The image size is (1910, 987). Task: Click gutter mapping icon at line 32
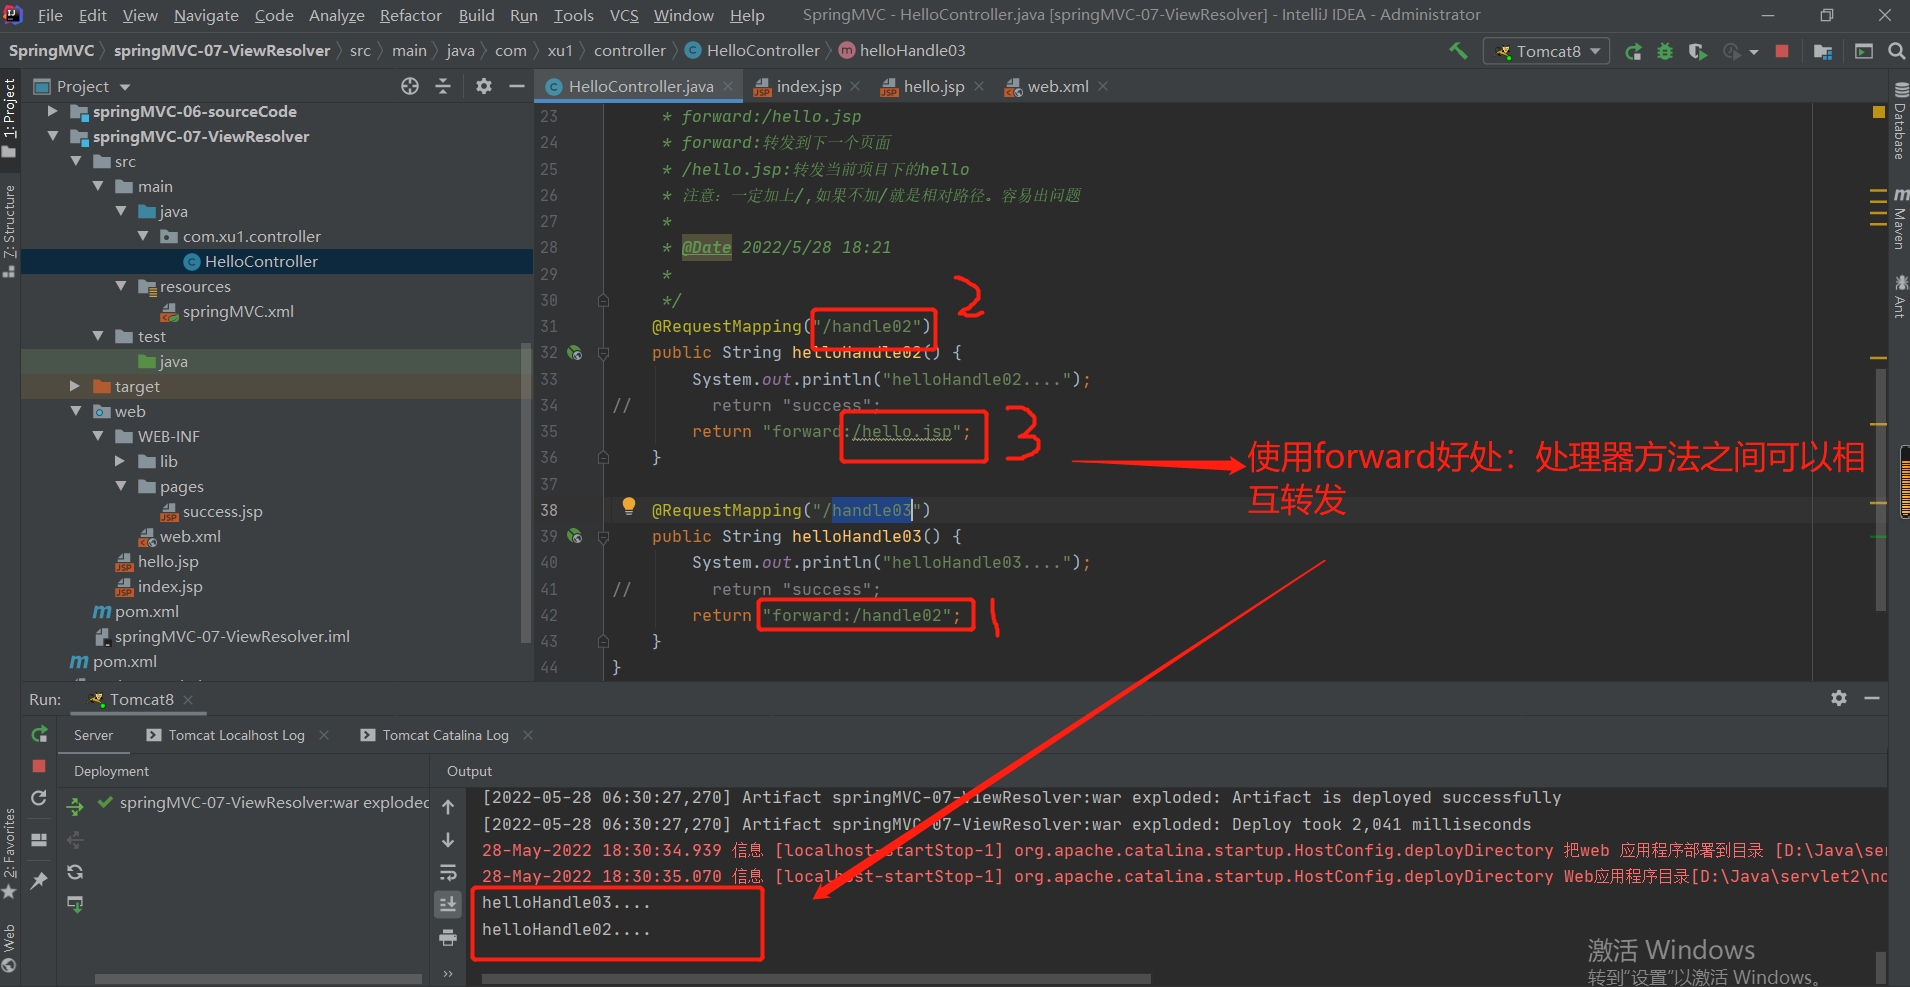575,352
